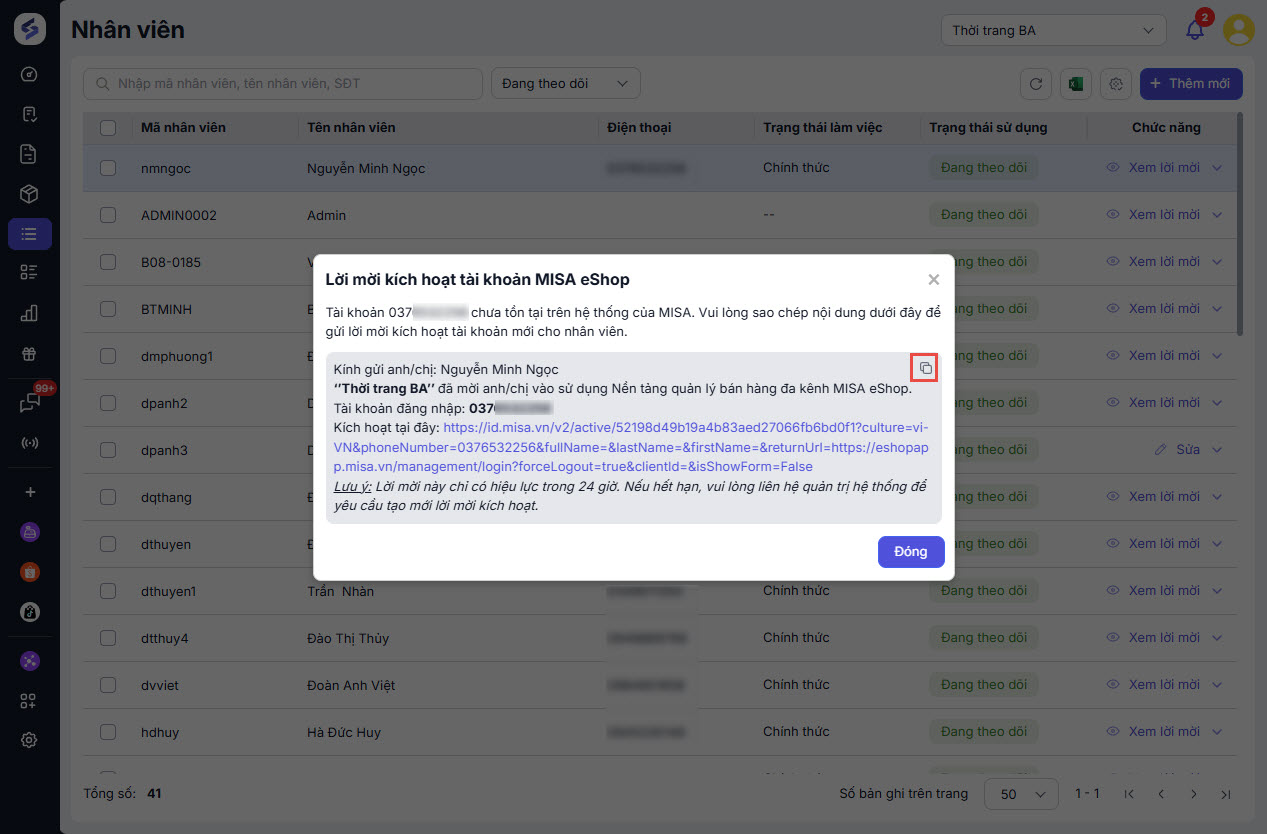Tick the checkbox for employee nmngoc
The width and height of the screenshot is (1267, 834).
pos(108,168)
